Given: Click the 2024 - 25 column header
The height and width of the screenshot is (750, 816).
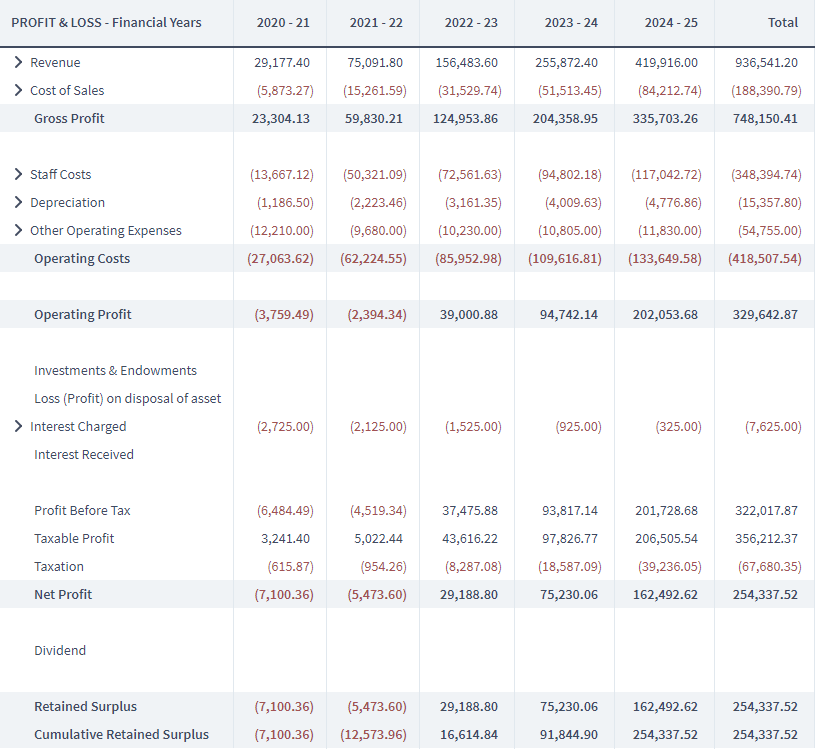Looking at the screenshot, I should 667,22.
